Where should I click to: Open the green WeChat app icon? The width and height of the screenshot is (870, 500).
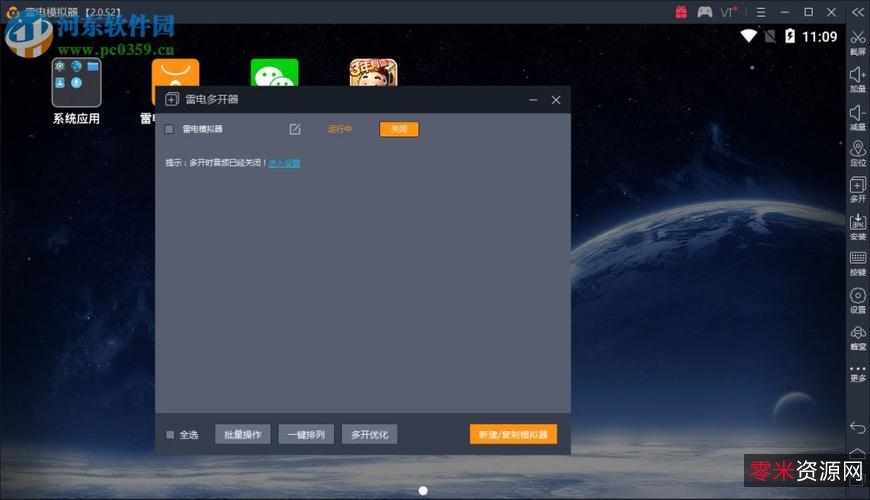[274, 73]
